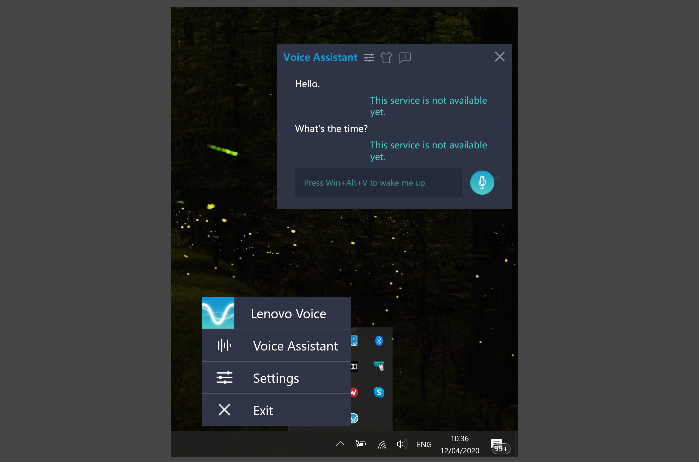Click the Lenovo Voice logo icon

click(218, 313)
